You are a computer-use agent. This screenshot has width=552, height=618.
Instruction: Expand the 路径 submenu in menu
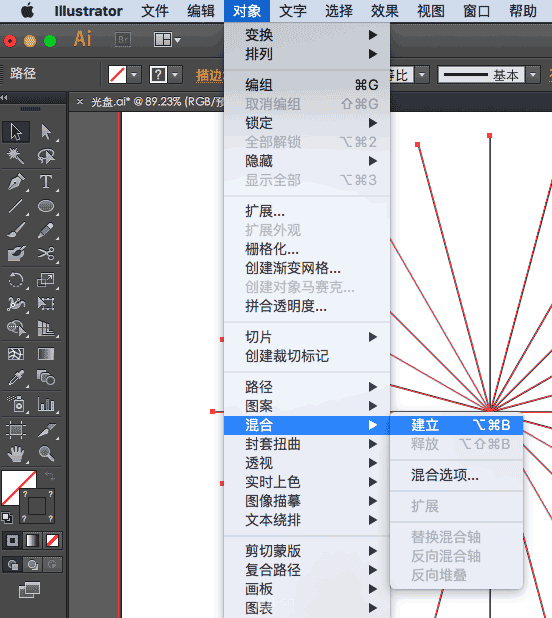click(307, 387)
